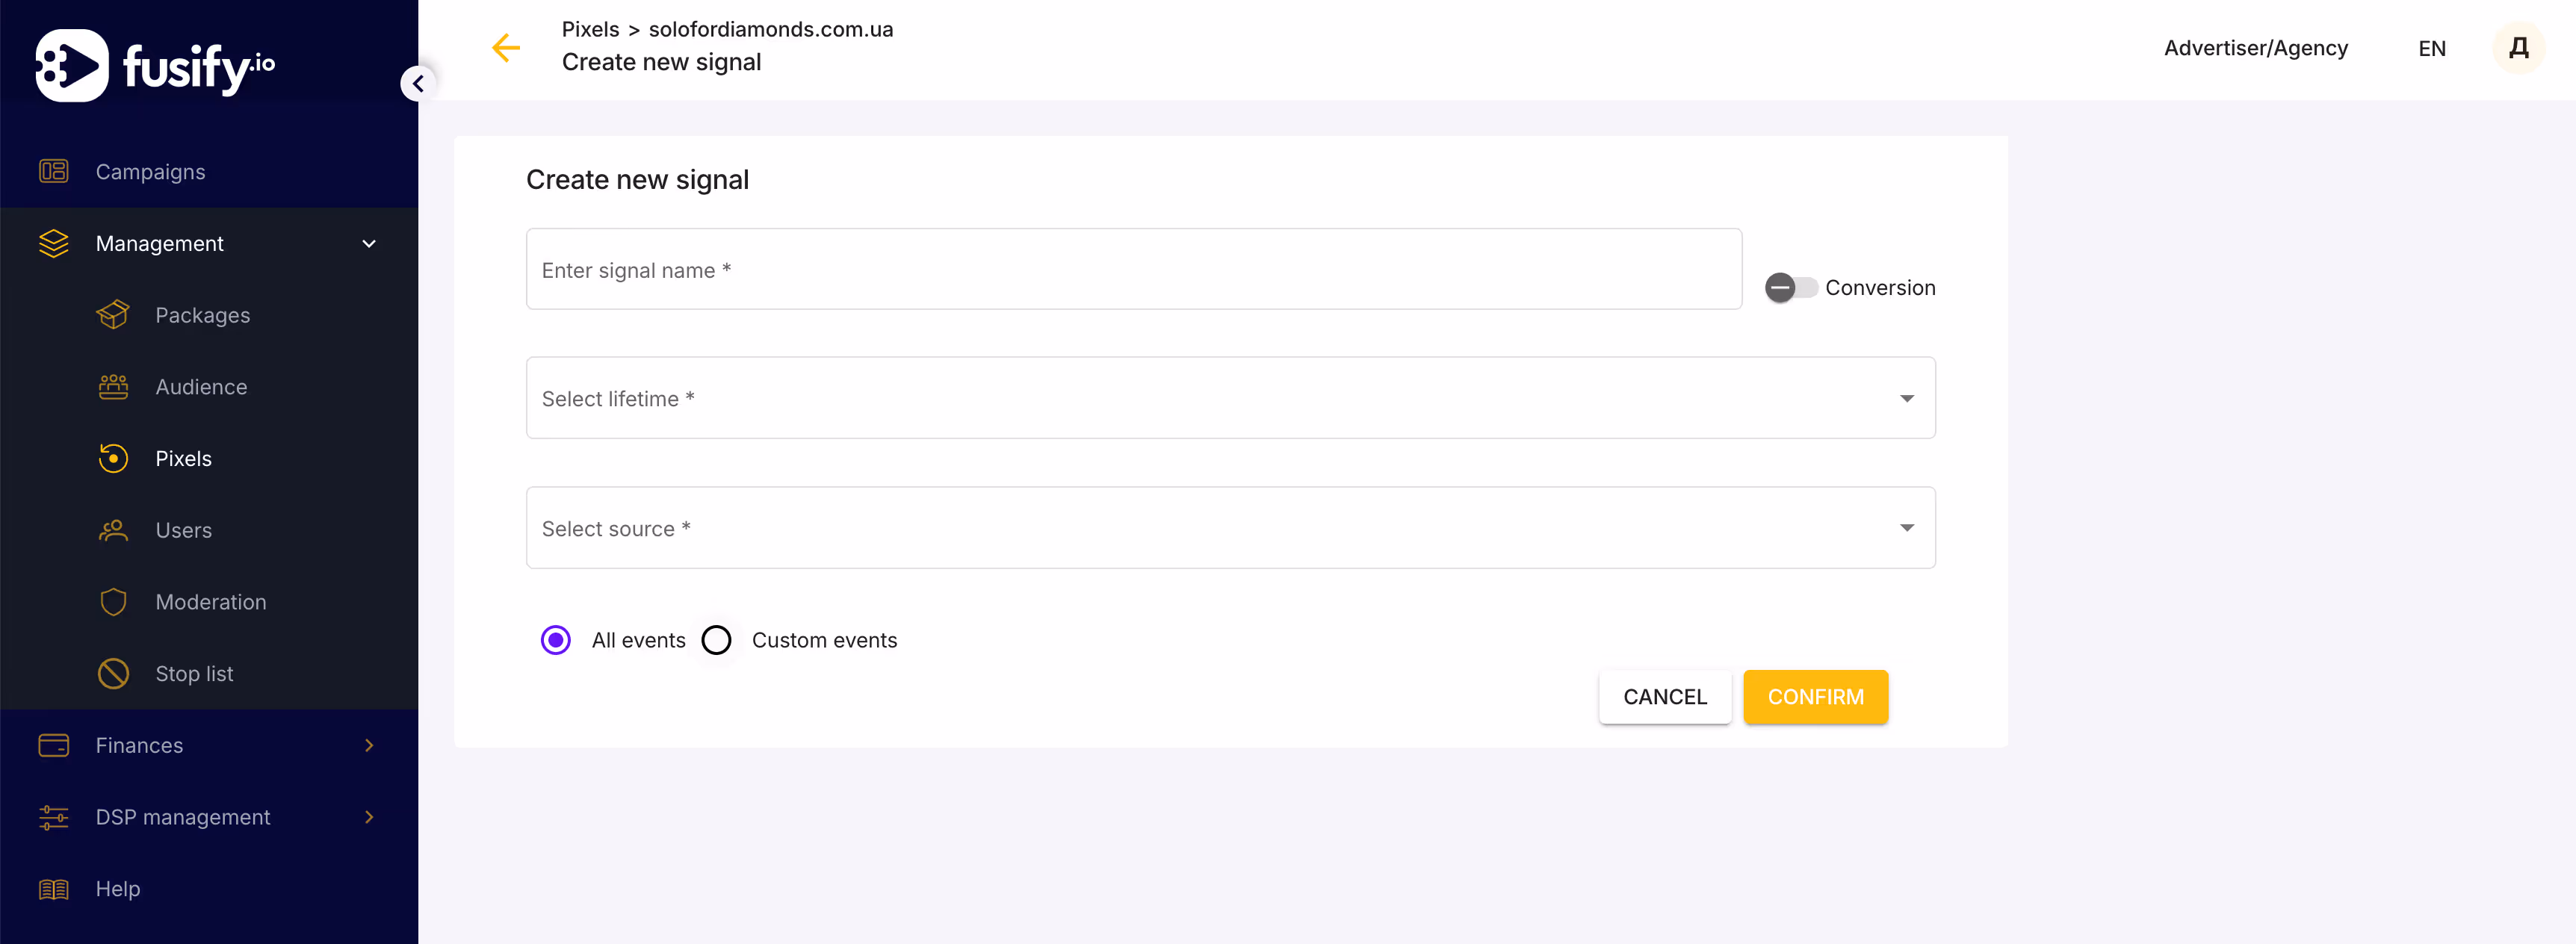Click the Stop list ban icon

[113, 674]
